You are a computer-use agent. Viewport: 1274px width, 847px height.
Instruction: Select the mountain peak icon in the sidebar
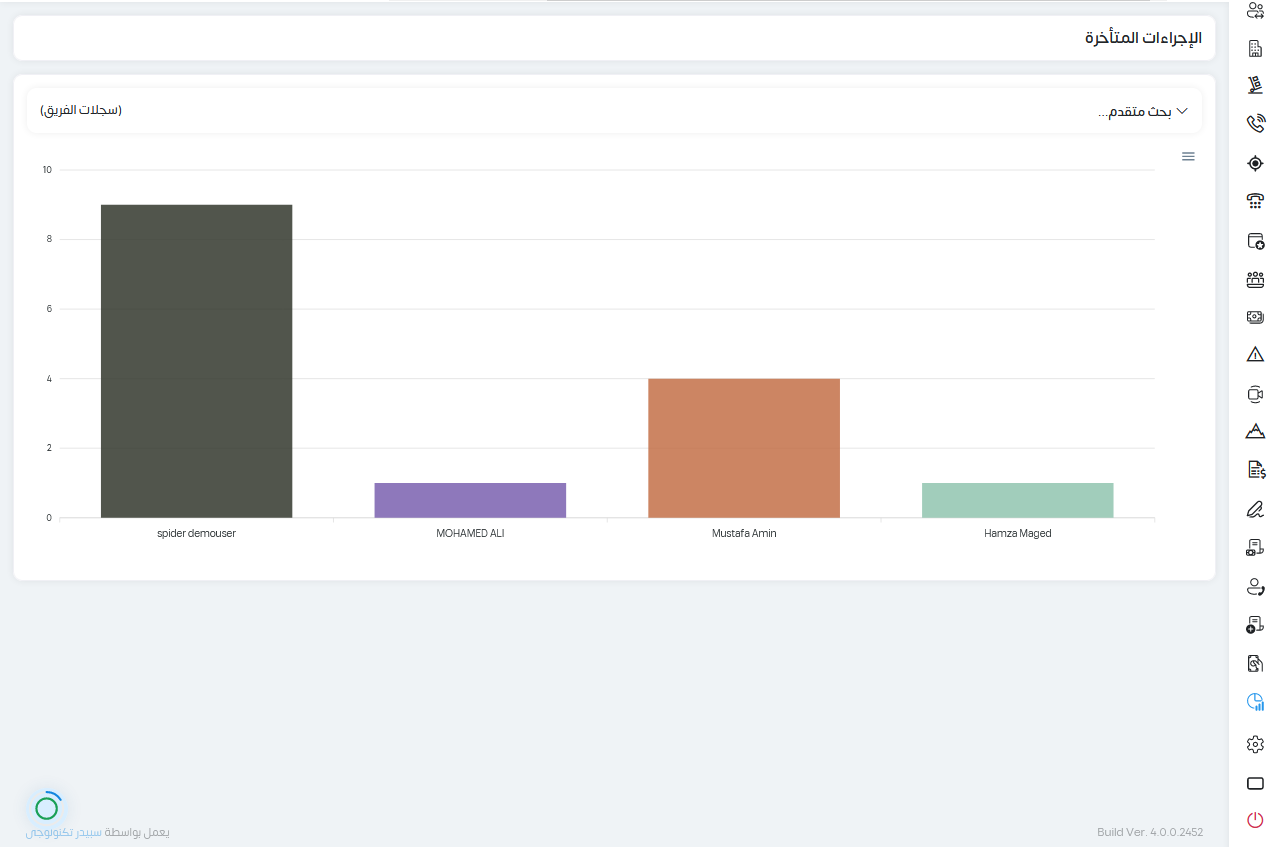tap(1255, 432)
